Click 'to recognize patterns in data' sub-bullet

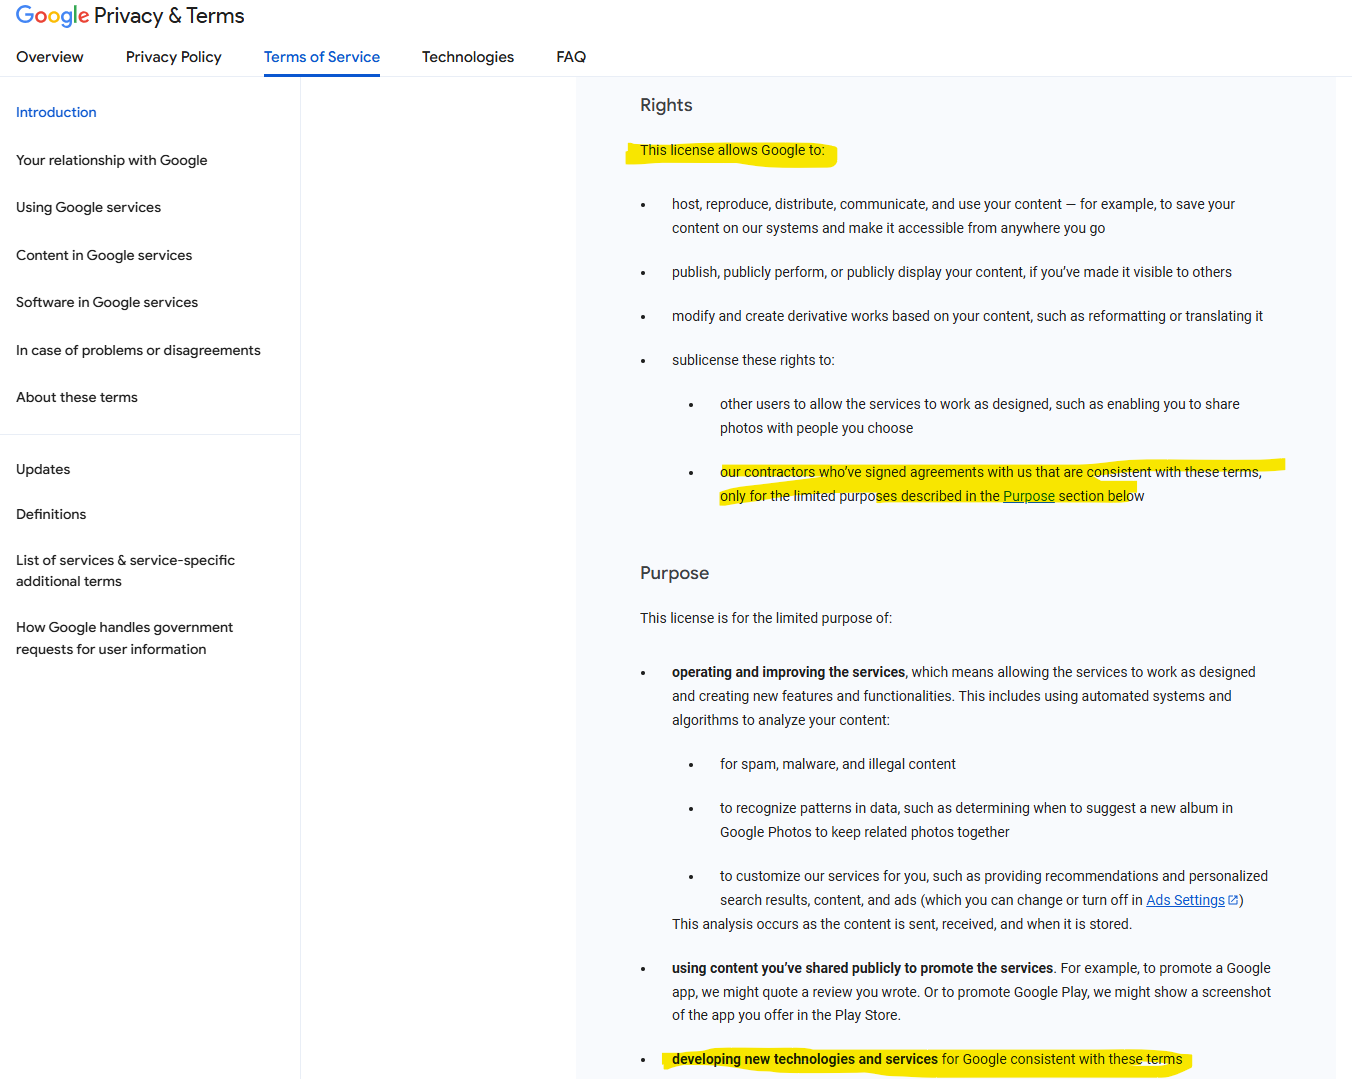[x=976, y=820]
